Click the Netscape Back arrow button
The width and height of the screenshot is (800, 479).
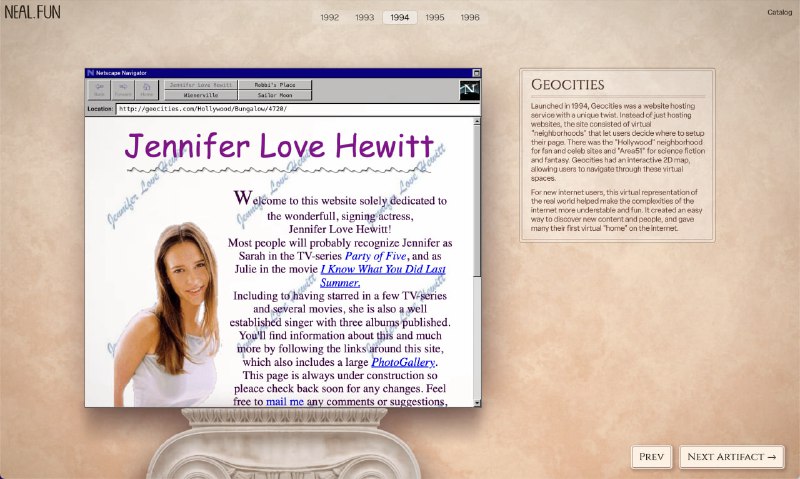click(99, 90)
